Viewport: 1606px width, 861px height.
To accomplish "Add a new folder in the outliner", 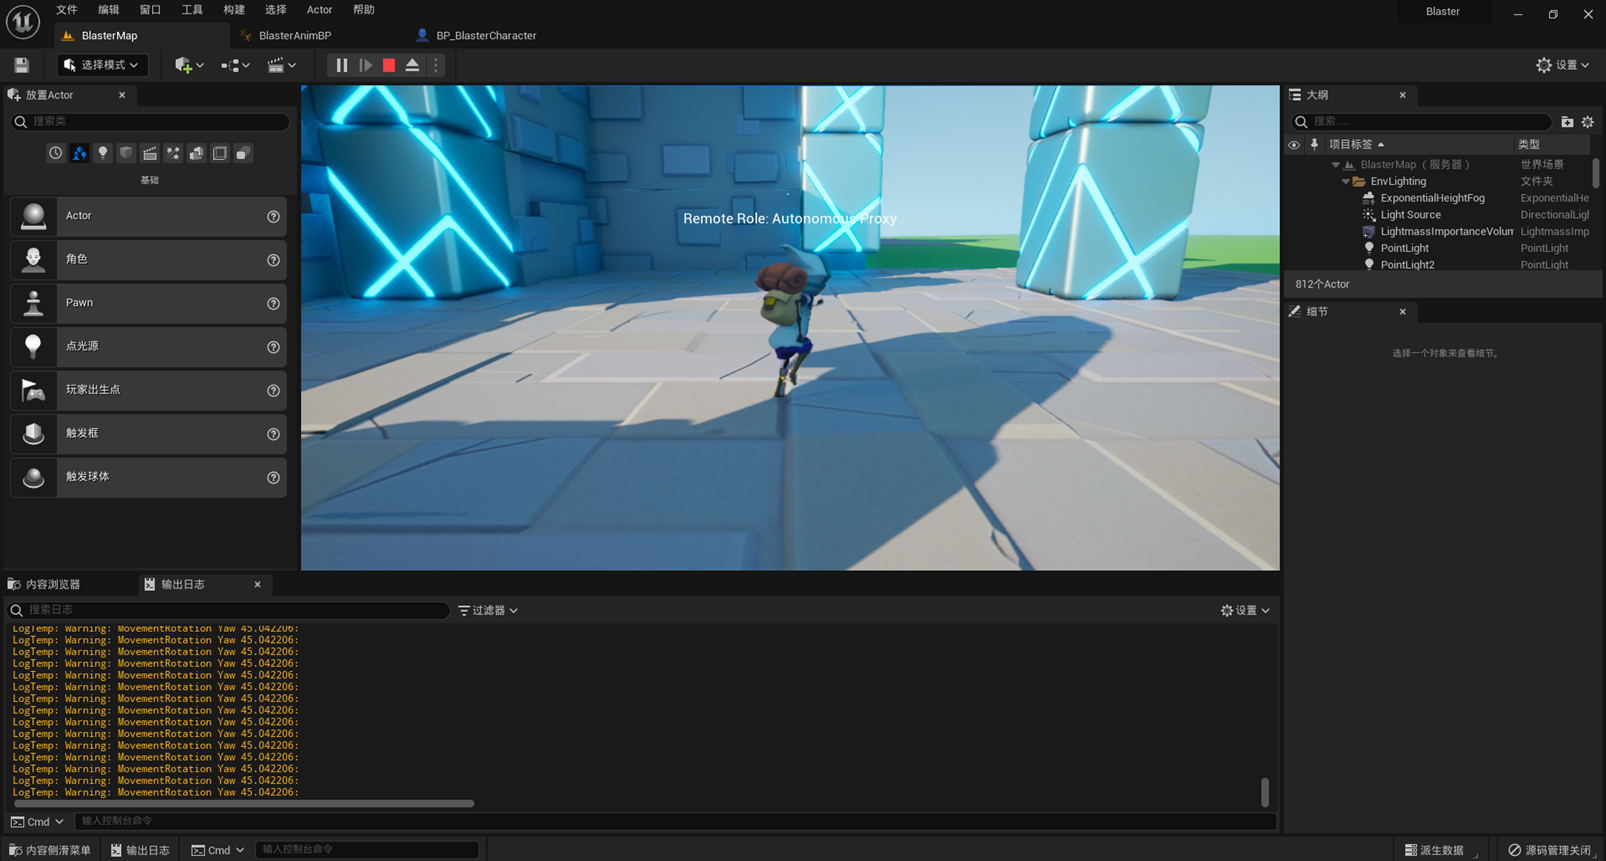I will 1567,122.
